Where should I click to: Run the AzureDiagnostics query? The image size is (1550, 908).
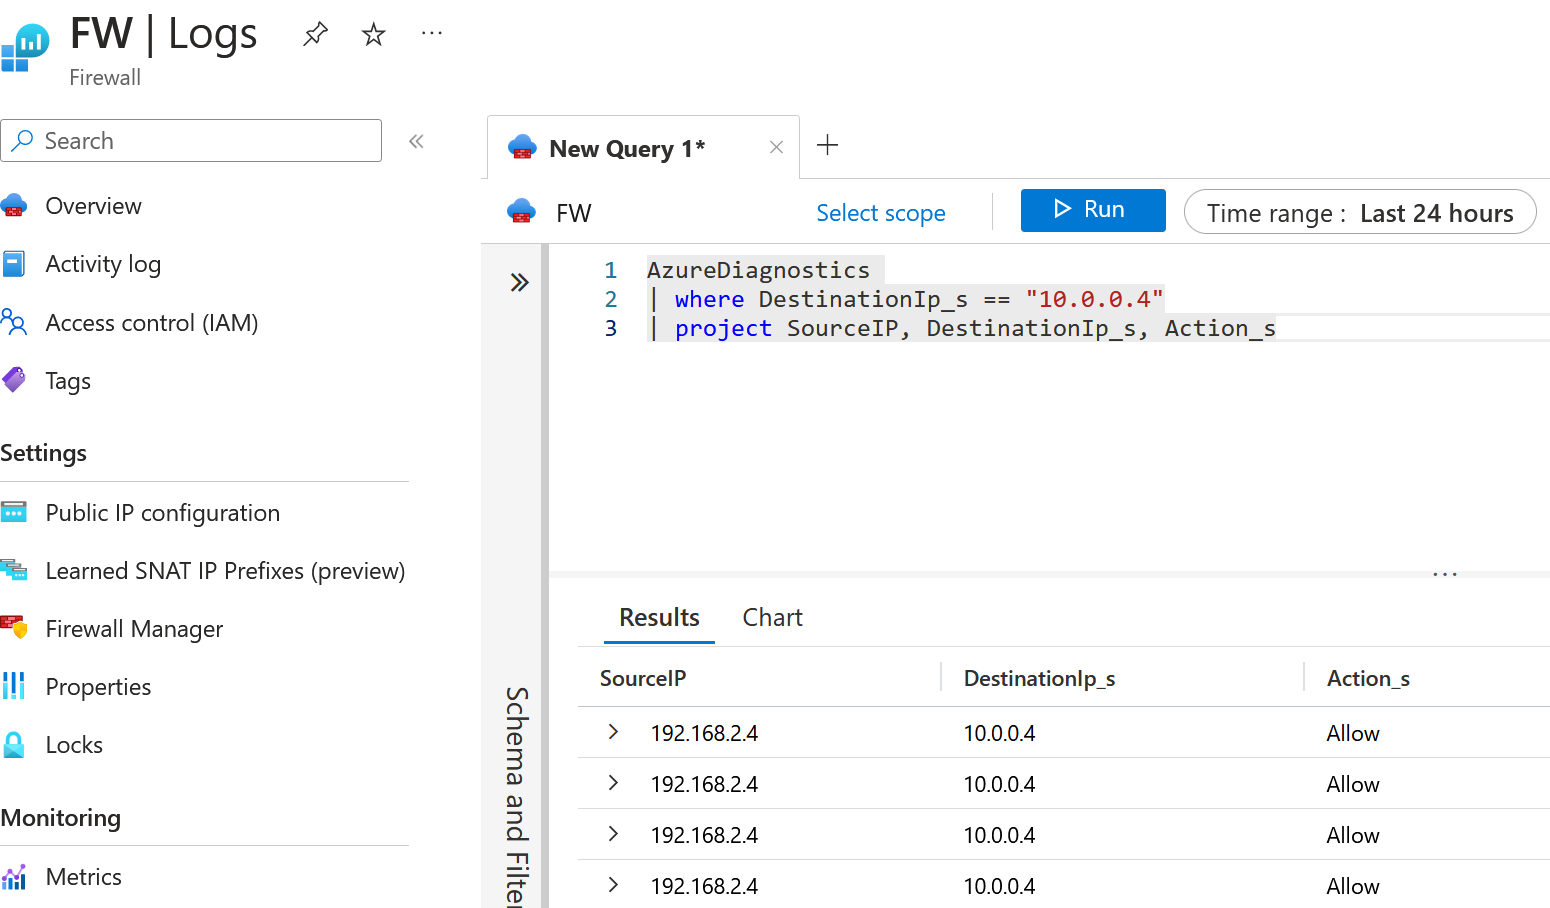pos(1092,210)
